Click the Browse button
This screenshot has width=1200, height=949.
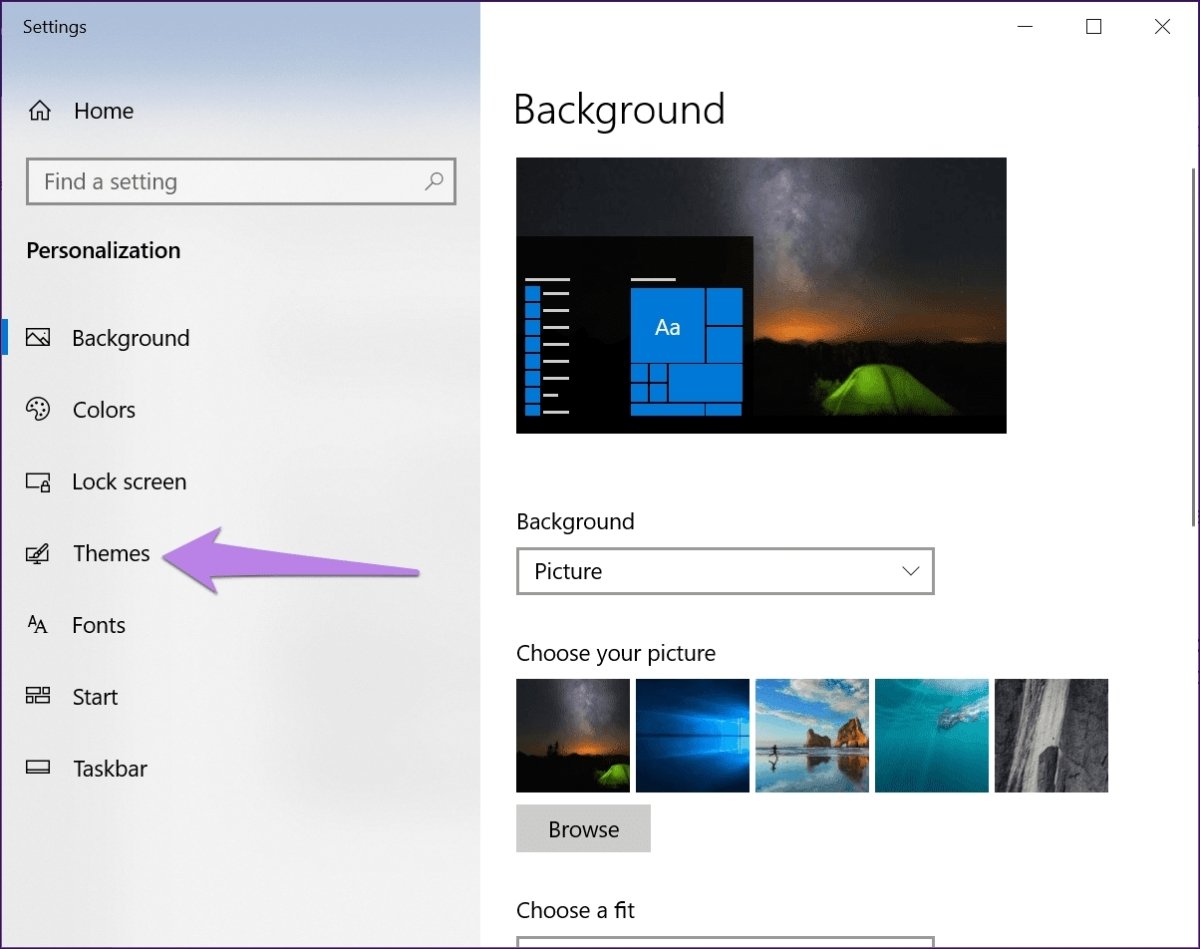tap(583, 829)
